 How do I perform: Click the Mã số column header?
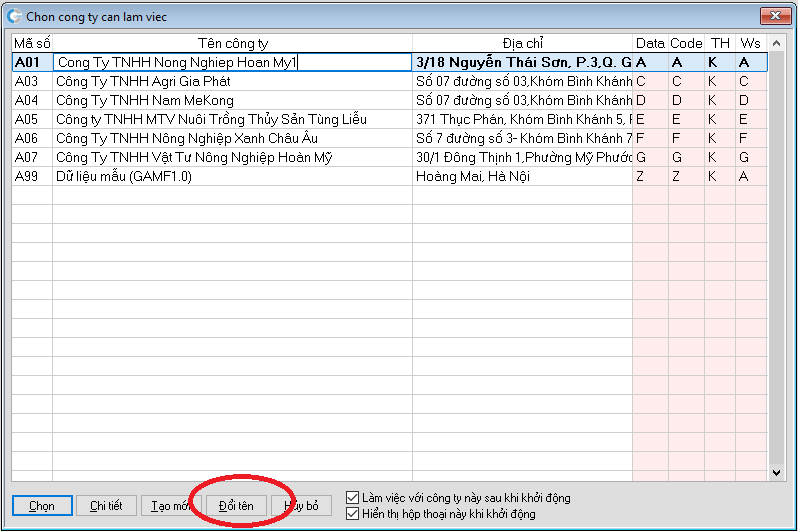32,43
